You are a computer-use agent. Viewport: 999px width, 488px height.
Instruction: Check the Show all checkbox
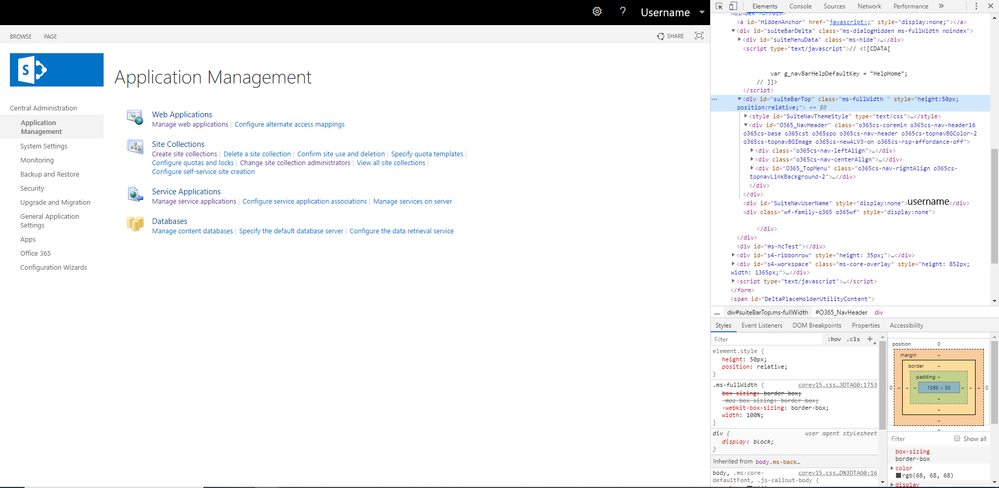coord(957,438)
